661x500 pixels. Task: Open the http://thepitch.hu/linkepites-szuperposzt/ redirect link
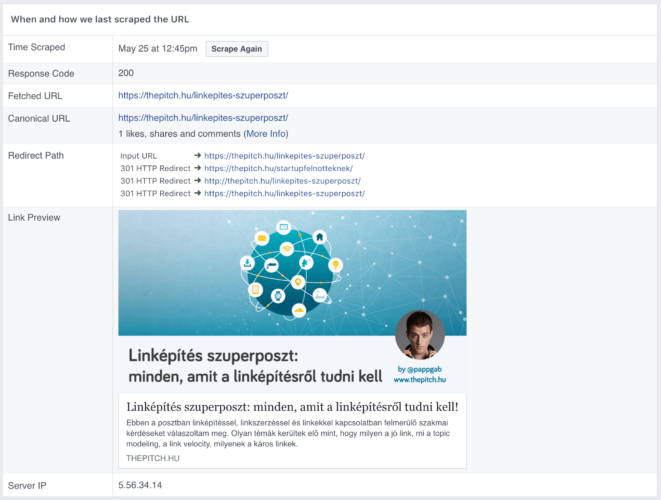click(x=282, y=181)
